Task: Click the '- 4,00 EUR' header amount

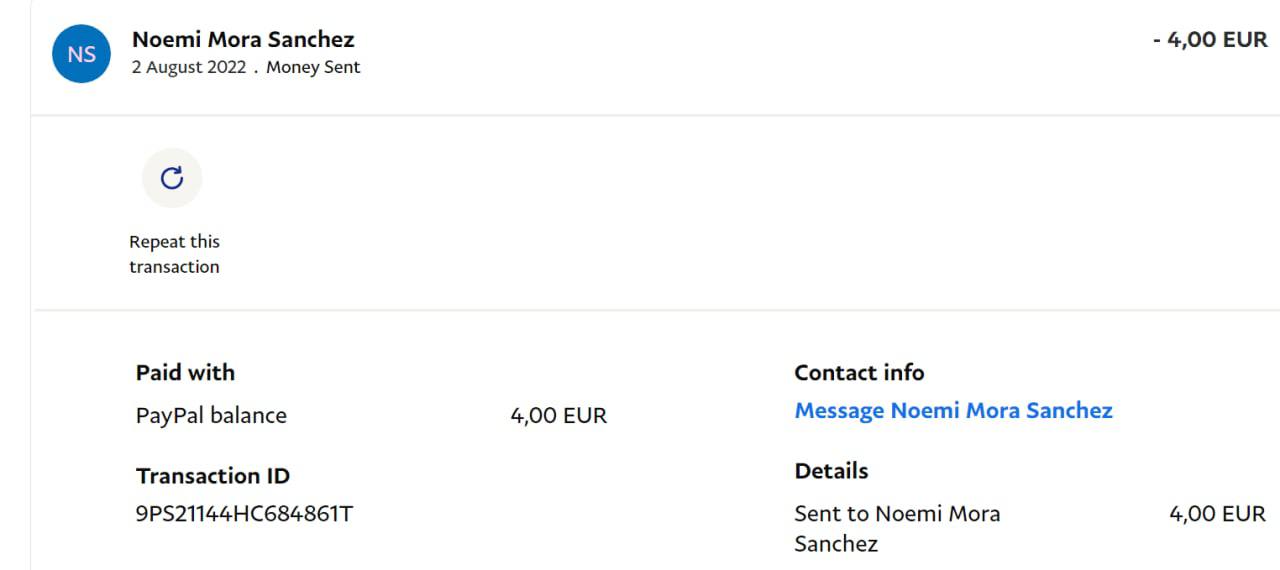Action: [1210, 40]
